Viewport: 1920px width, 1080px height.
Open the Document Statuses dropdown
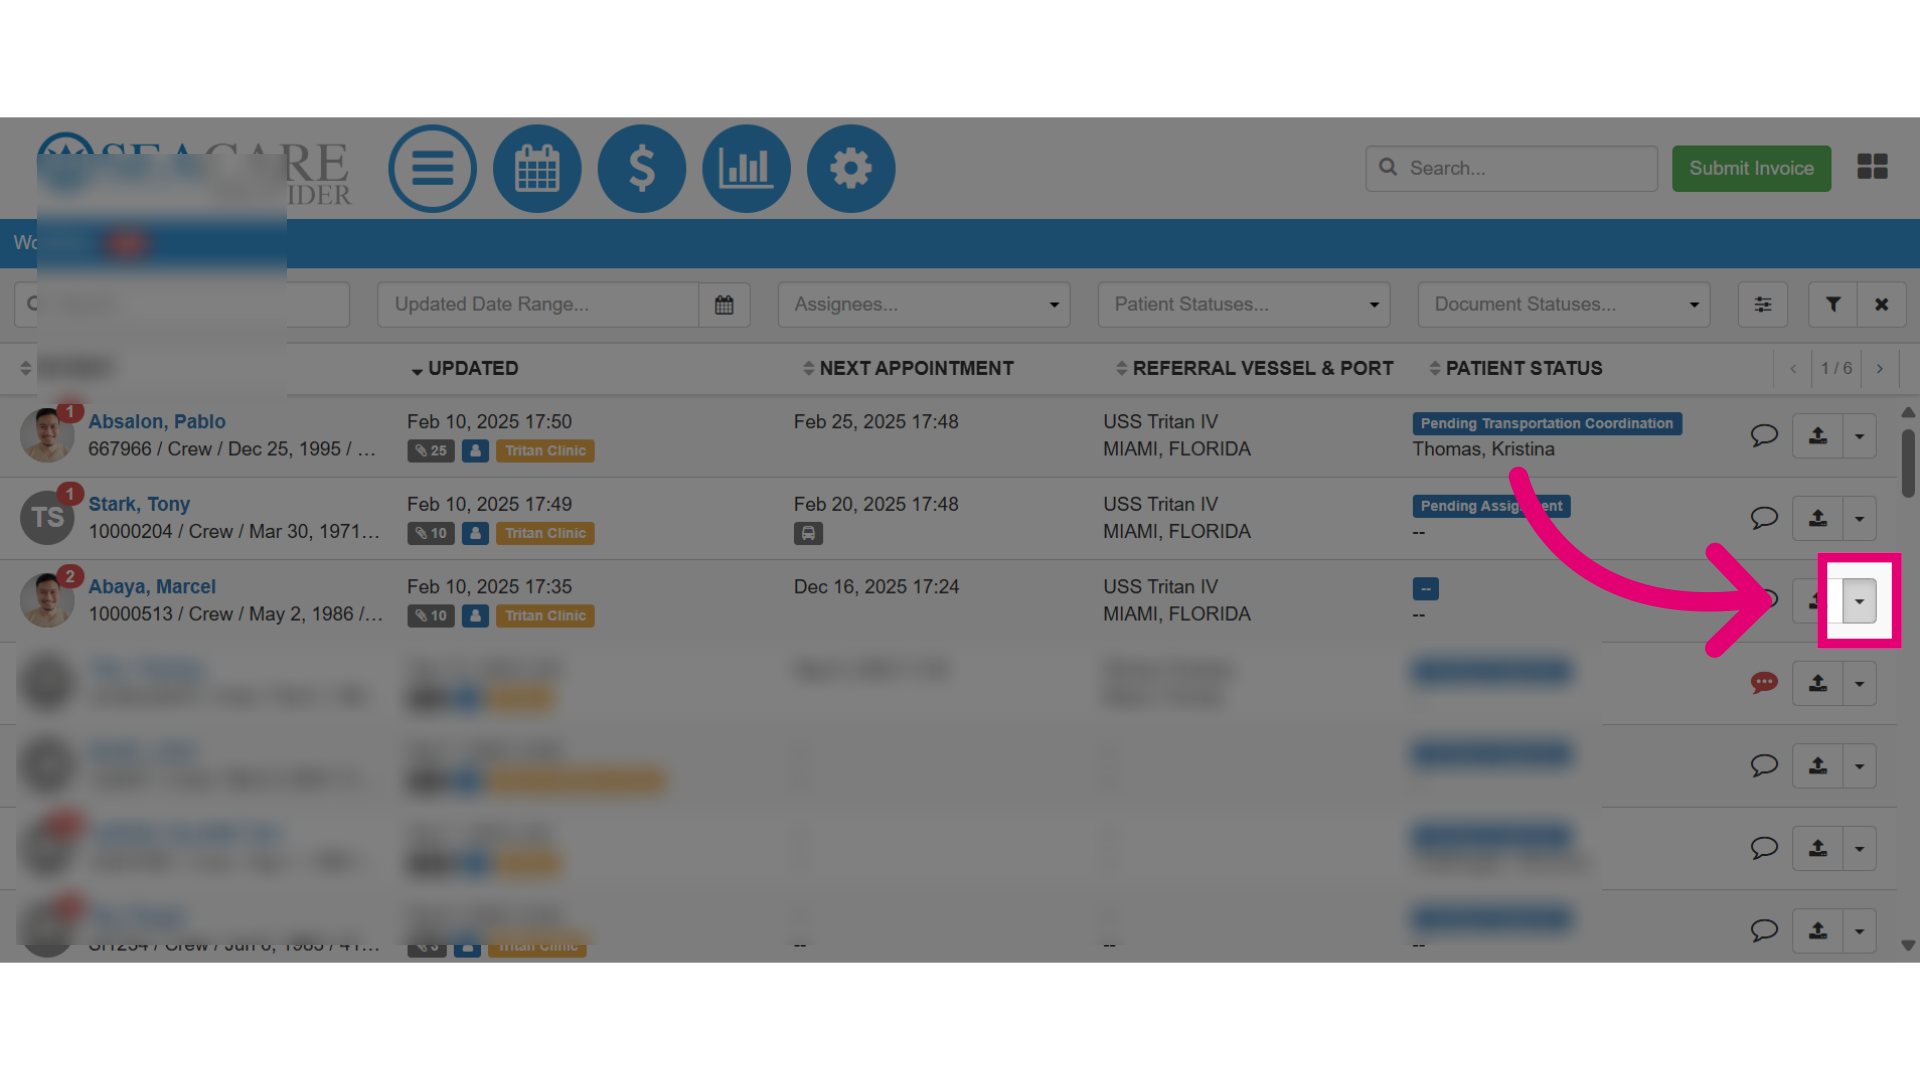pyautogui.click(x=1564, y=304)
